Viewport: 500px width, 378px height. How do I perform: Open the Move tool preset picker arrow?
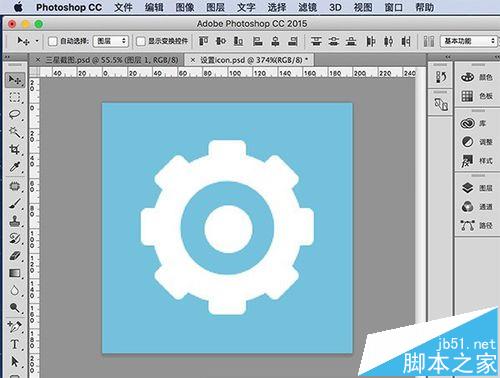point(37,41)
